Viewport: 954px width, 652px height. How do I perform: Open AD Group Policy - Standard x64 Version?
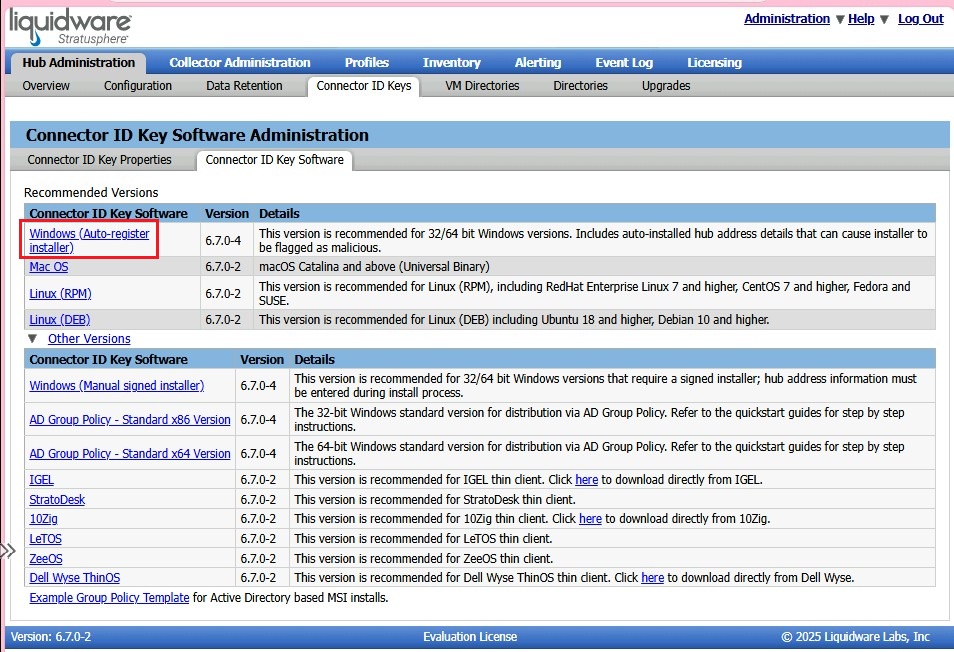[130, 454]
